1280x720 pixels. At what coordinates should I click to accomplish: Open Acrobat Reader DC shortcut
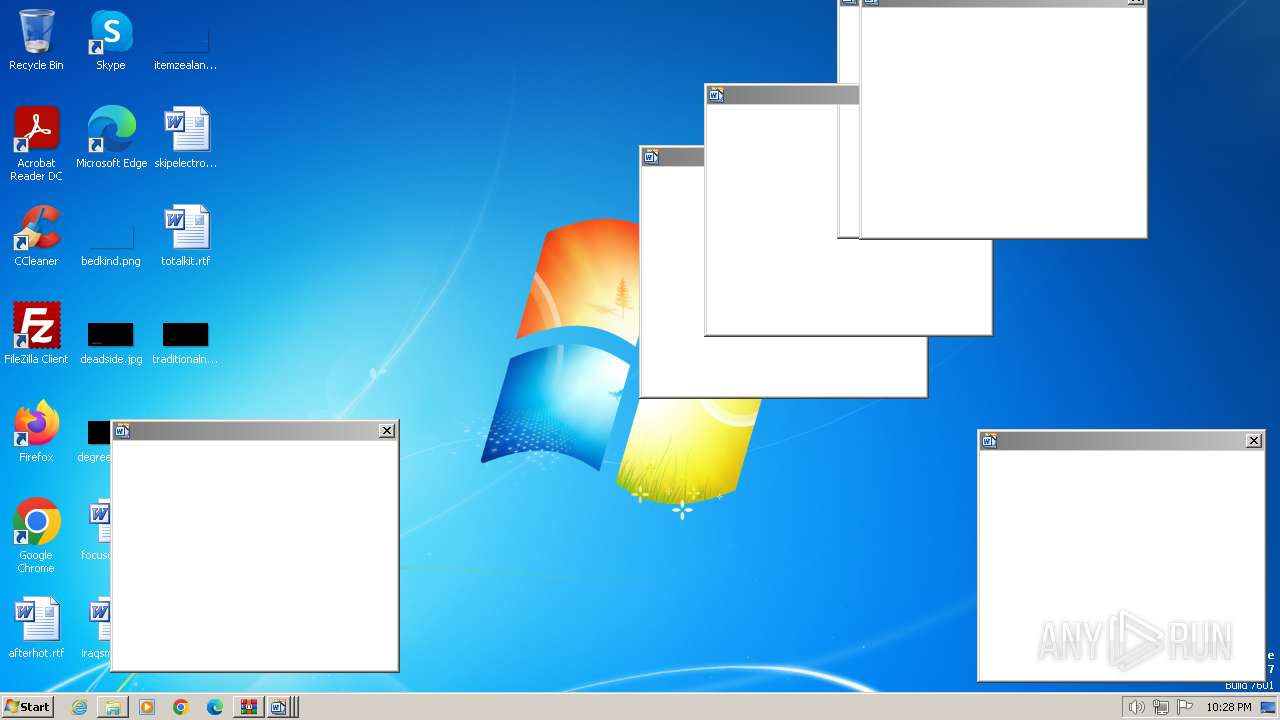(36, 144)
